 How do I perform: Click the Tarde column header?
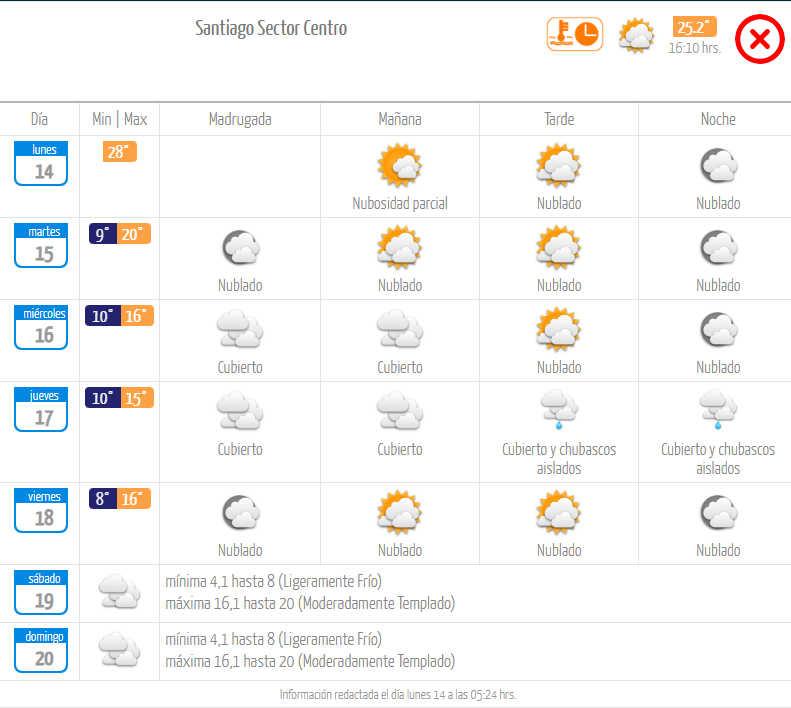(x=559, y=119)
